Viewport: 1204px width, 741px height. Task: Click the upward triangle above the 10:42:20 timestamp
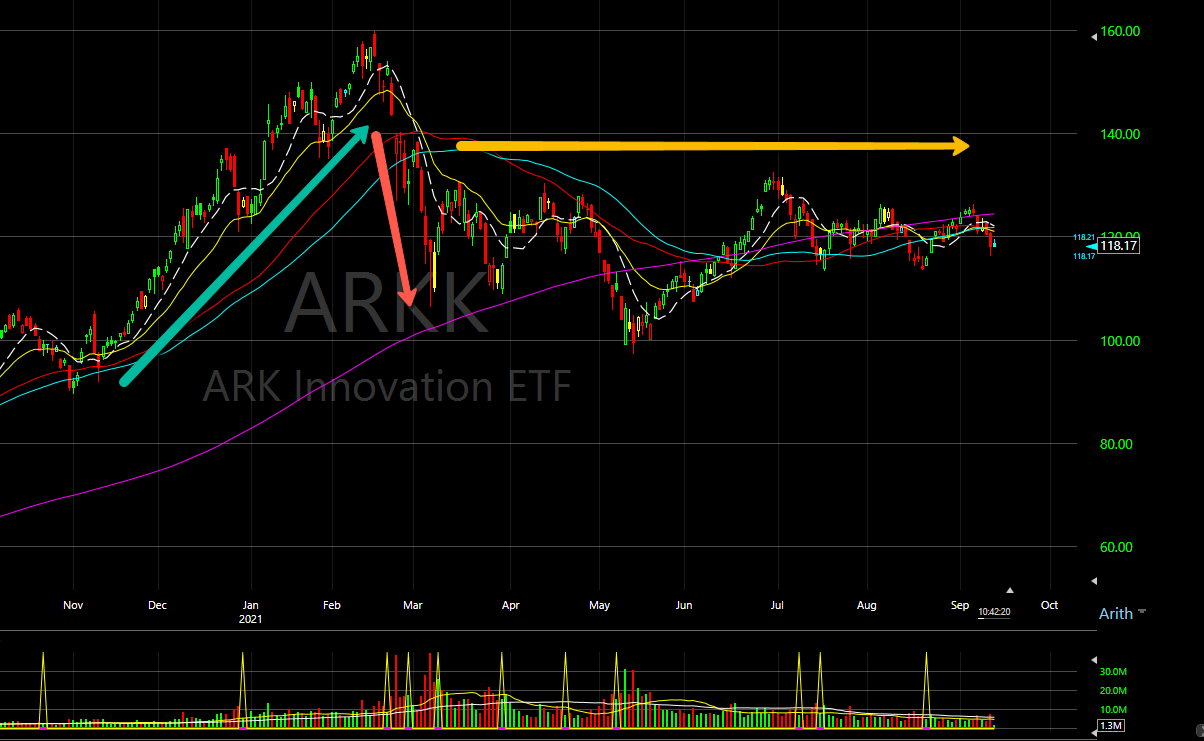[x=1010, y=590]
